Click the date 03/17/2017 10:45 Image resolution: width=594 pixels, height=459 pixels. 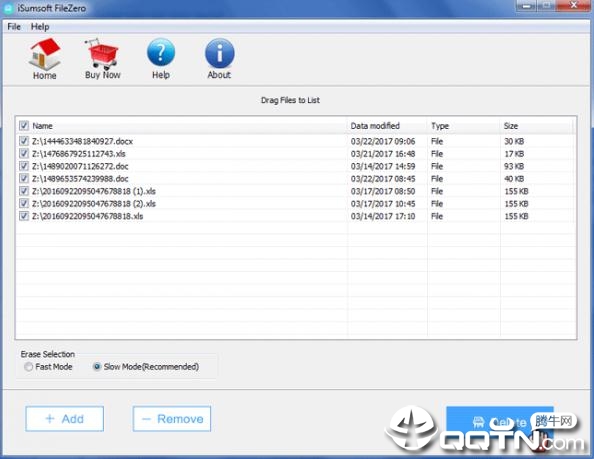coord(383,204)
